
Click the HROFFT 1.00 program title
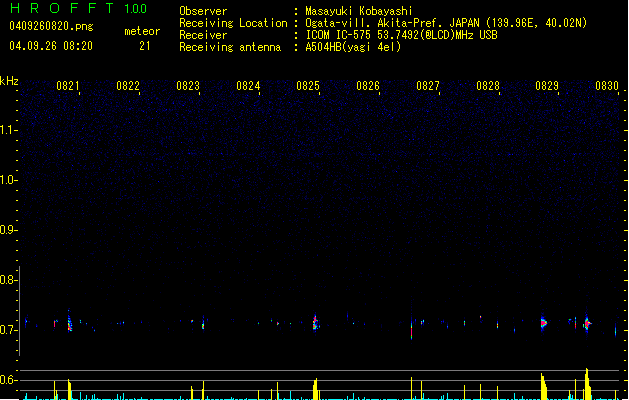79,8
